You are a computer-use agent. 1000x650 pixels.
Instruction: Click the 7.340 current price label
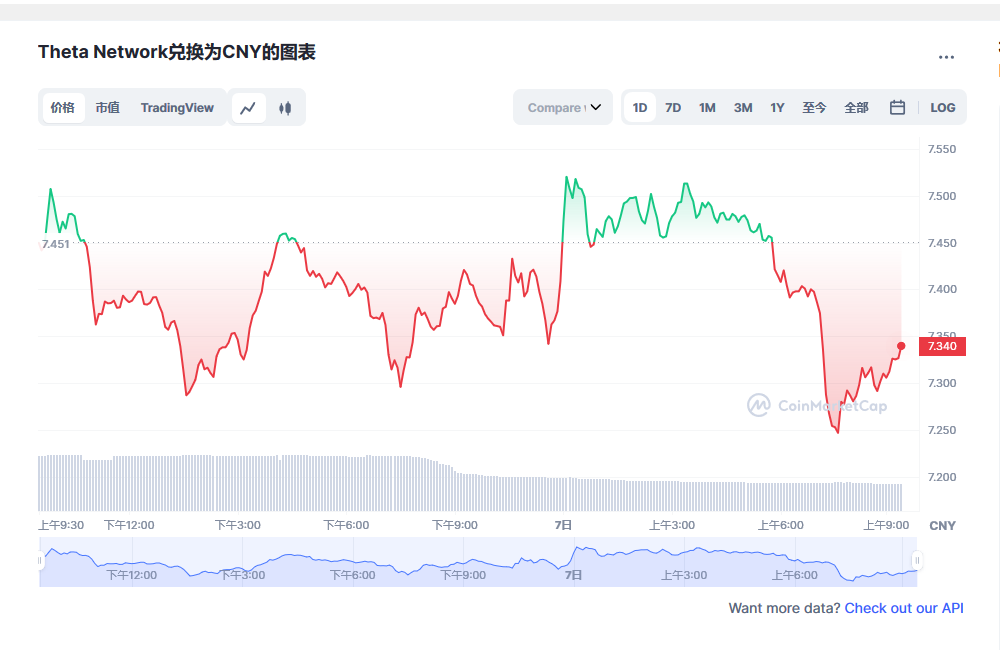pos(942,346)
